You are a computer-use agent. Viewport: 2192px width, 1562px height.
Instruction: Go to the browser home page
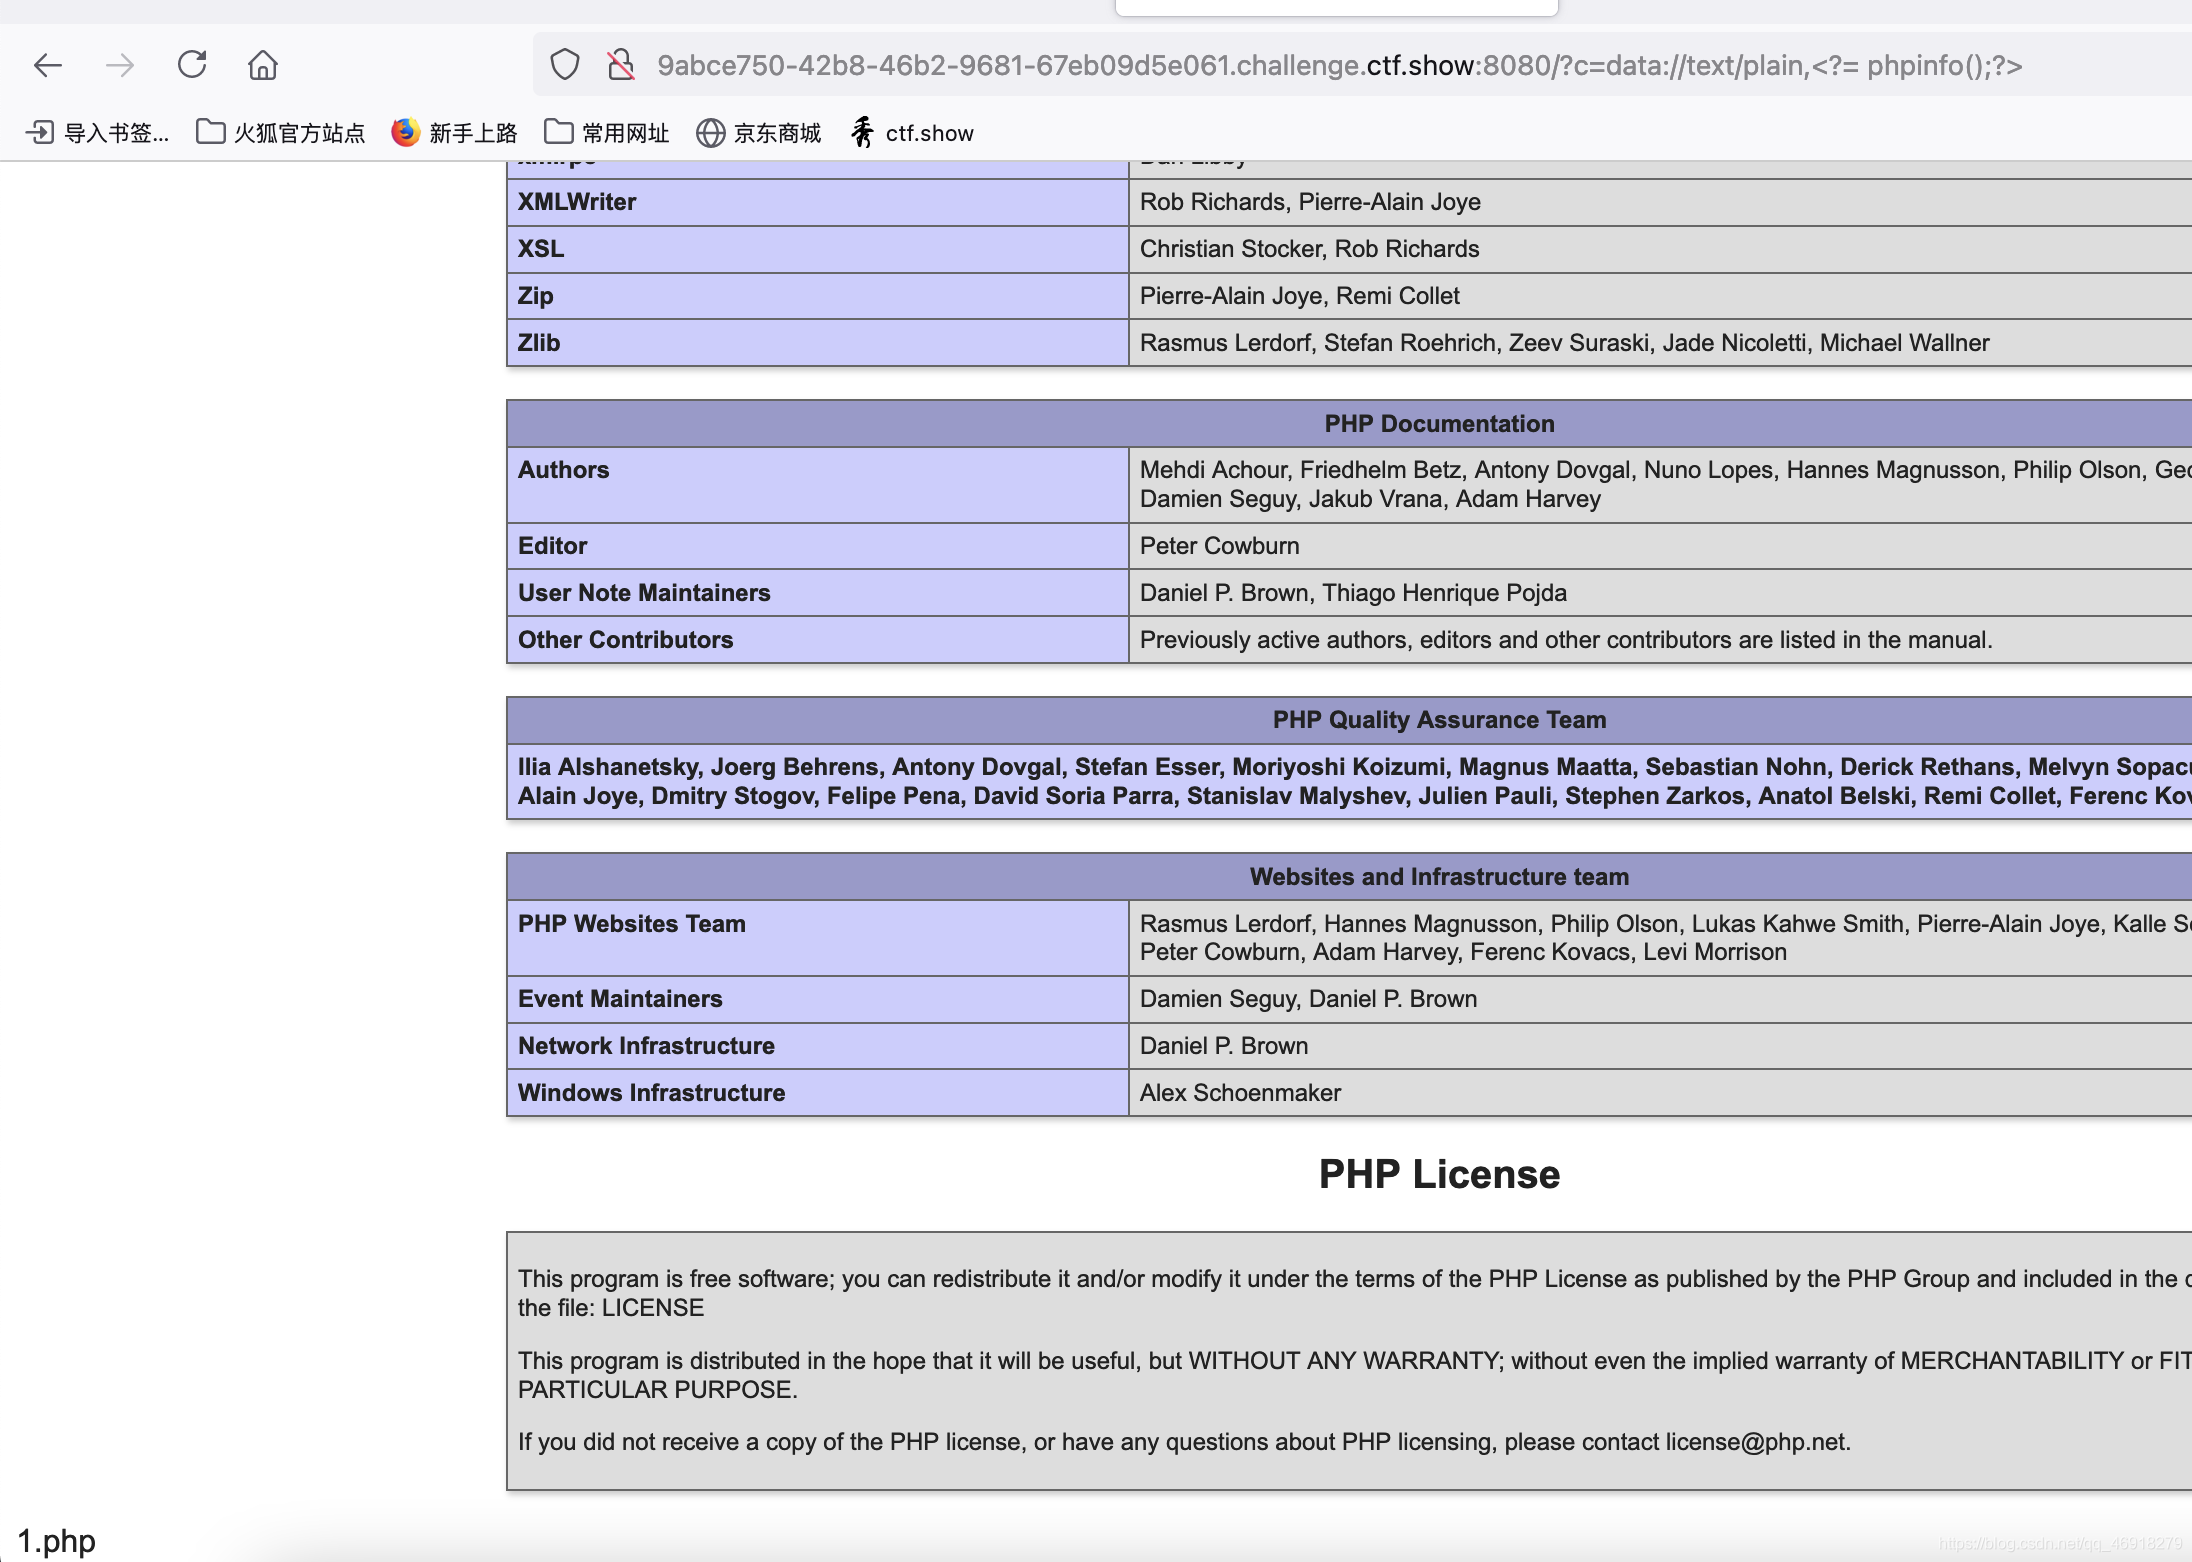tap(263, 66)
